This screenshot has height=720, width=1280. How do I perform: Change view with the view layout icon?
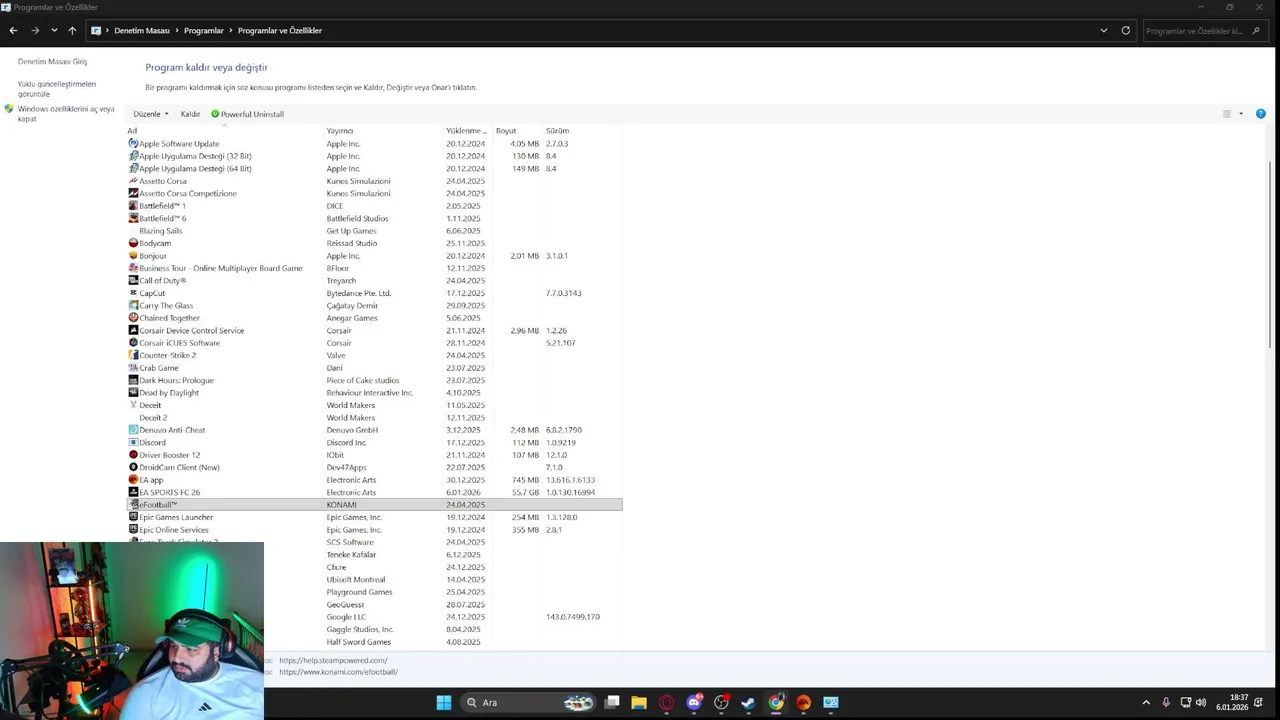pyautogui.click(x=1227, y=114)
